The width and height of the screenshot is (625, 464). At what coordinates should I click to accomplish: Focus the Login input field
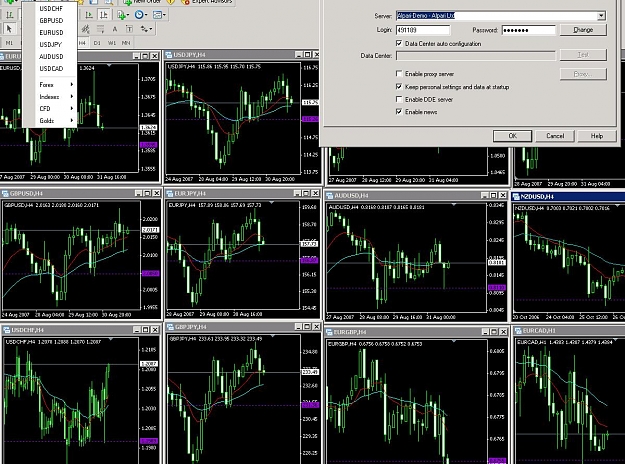423,30
